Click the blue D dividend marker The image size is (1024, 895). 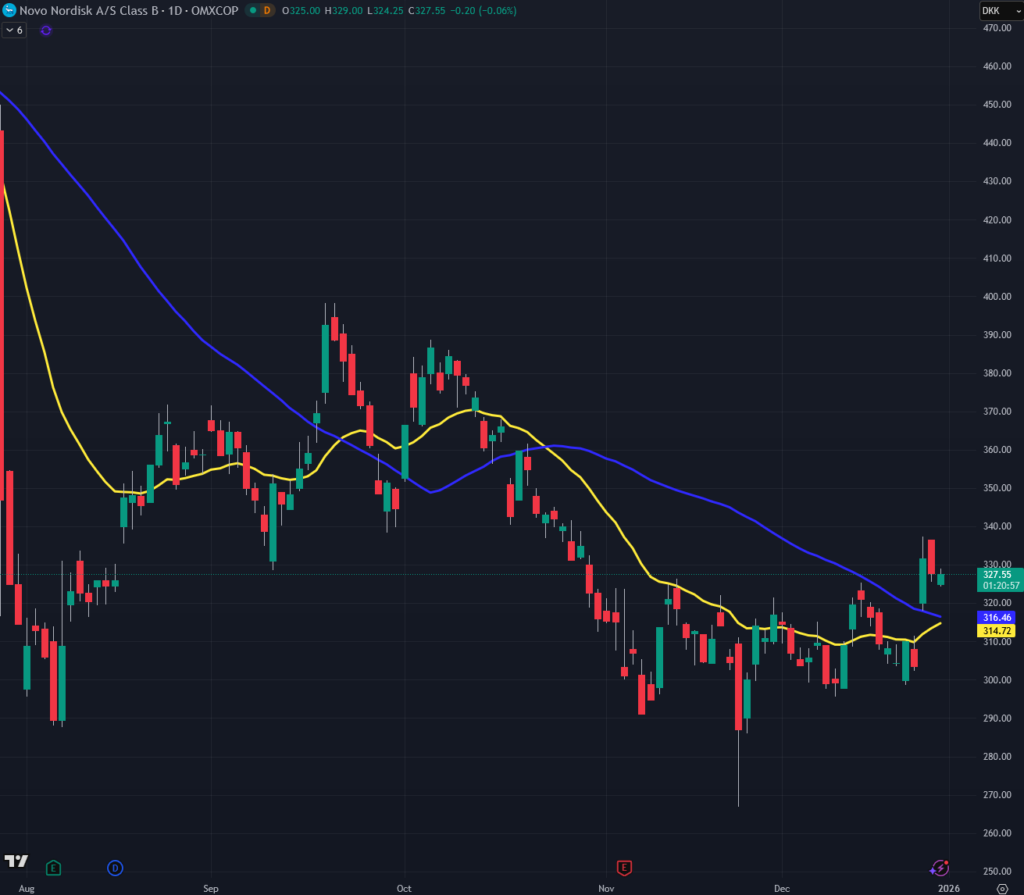click(x=115, y=867)
